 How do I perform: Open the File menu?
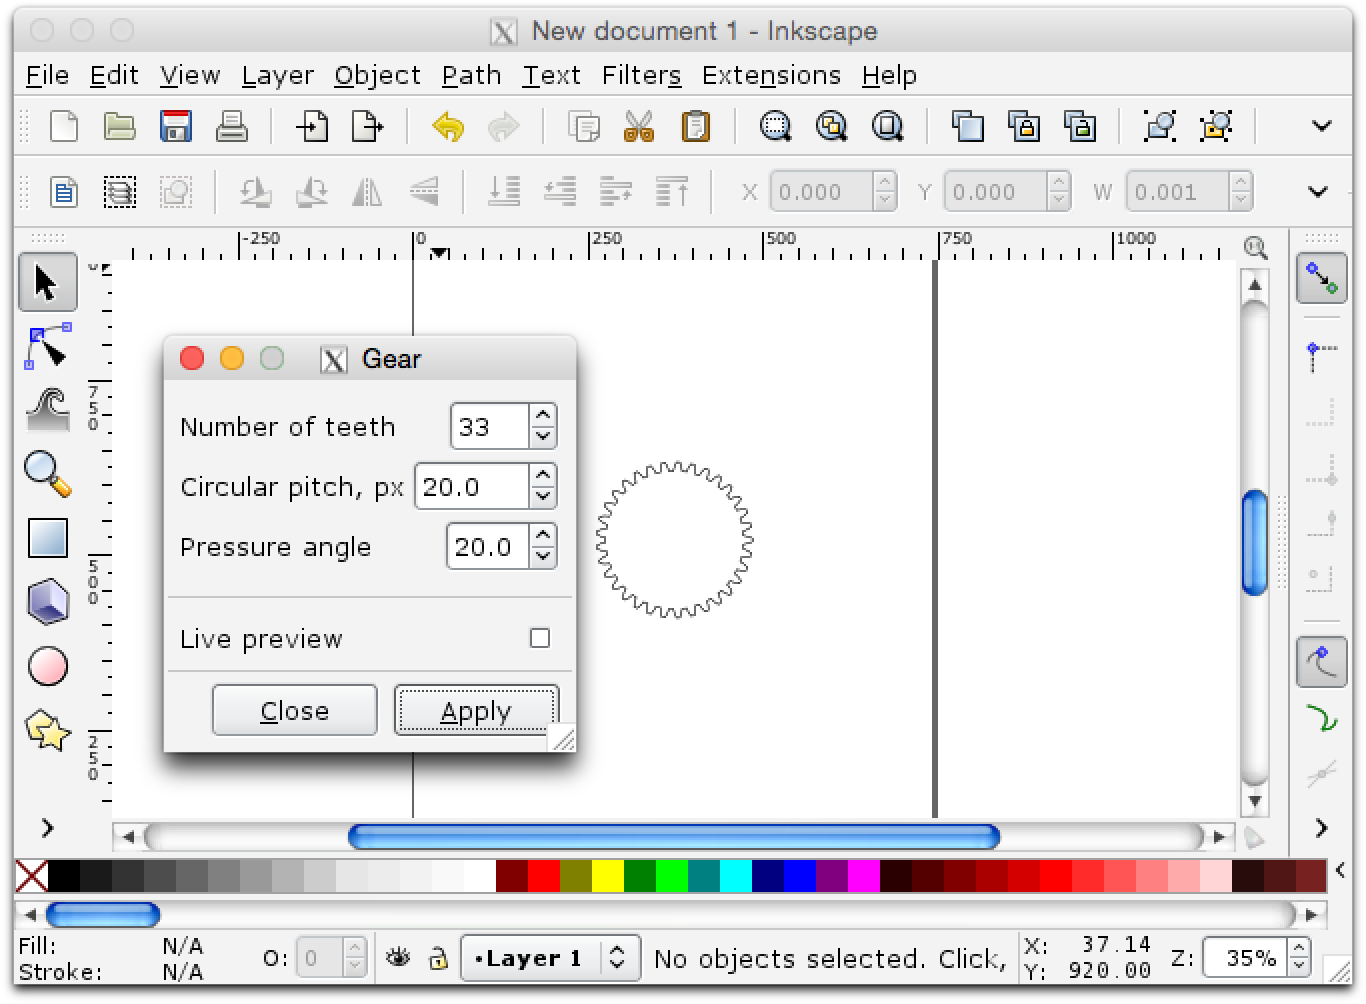pyautogui.click(x=47, y=76)
